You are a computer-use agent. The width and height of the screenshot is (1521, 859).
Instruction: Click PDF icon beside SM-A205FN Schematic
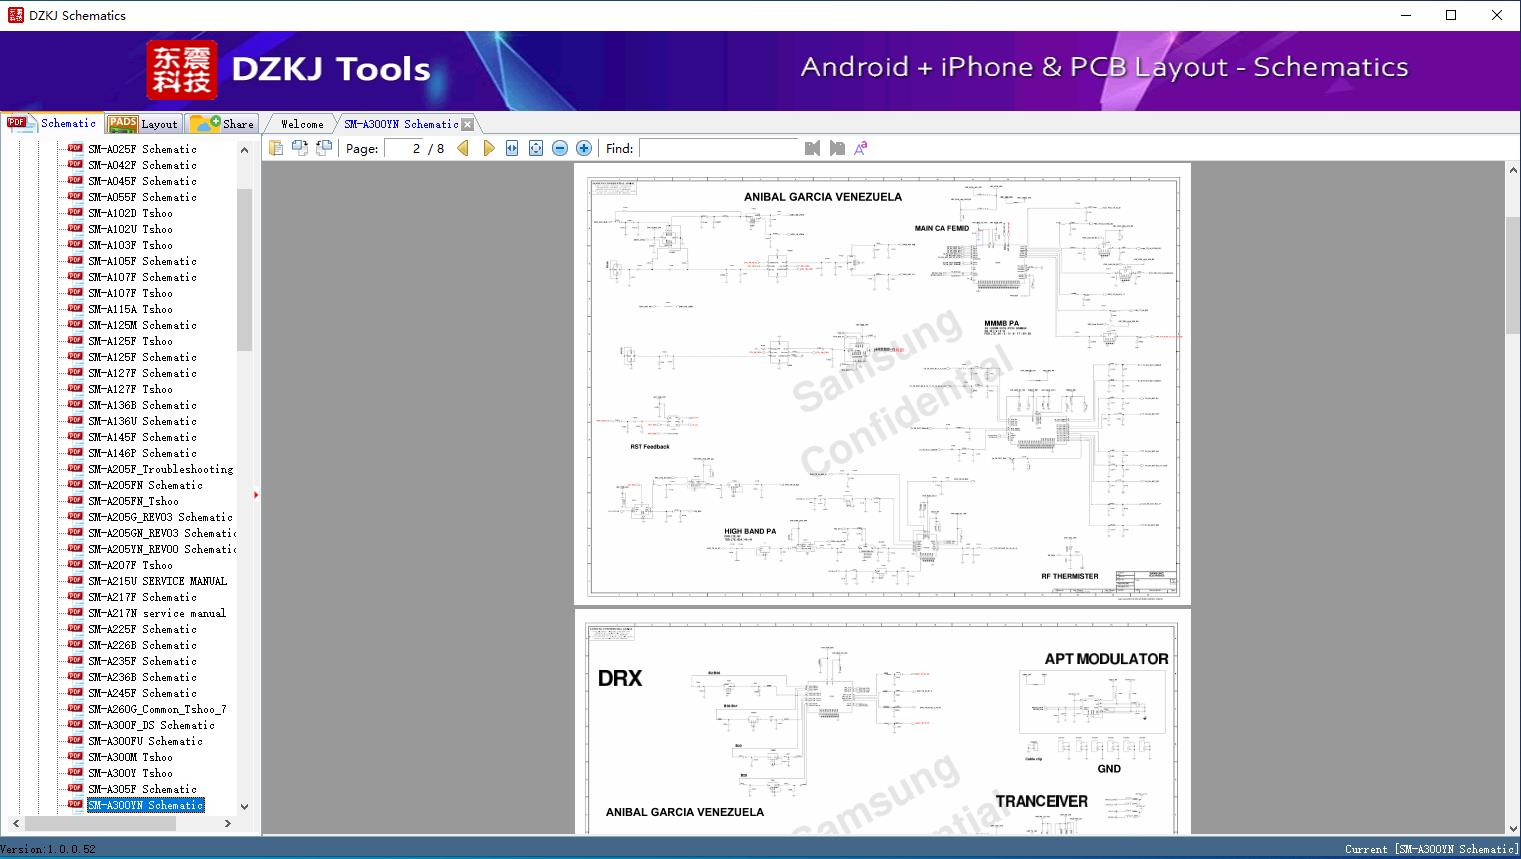click(x=75, y=485)
